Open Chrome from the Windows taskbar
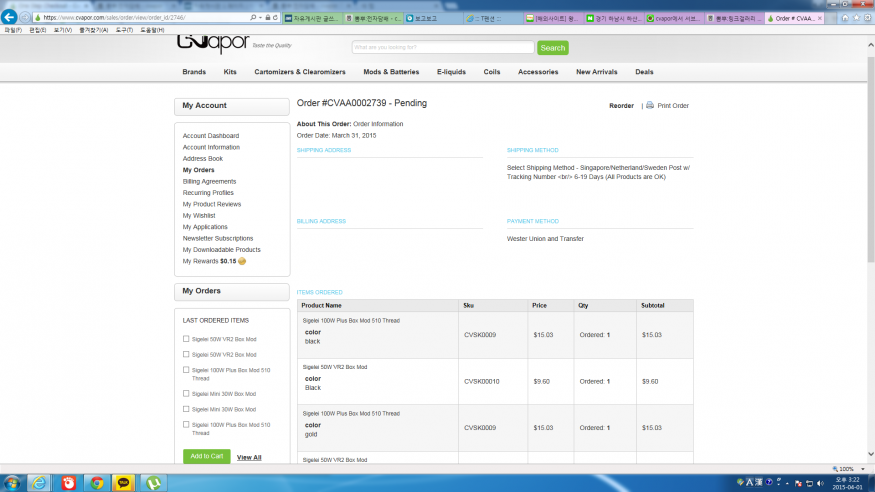 click(x=96, y=482)
